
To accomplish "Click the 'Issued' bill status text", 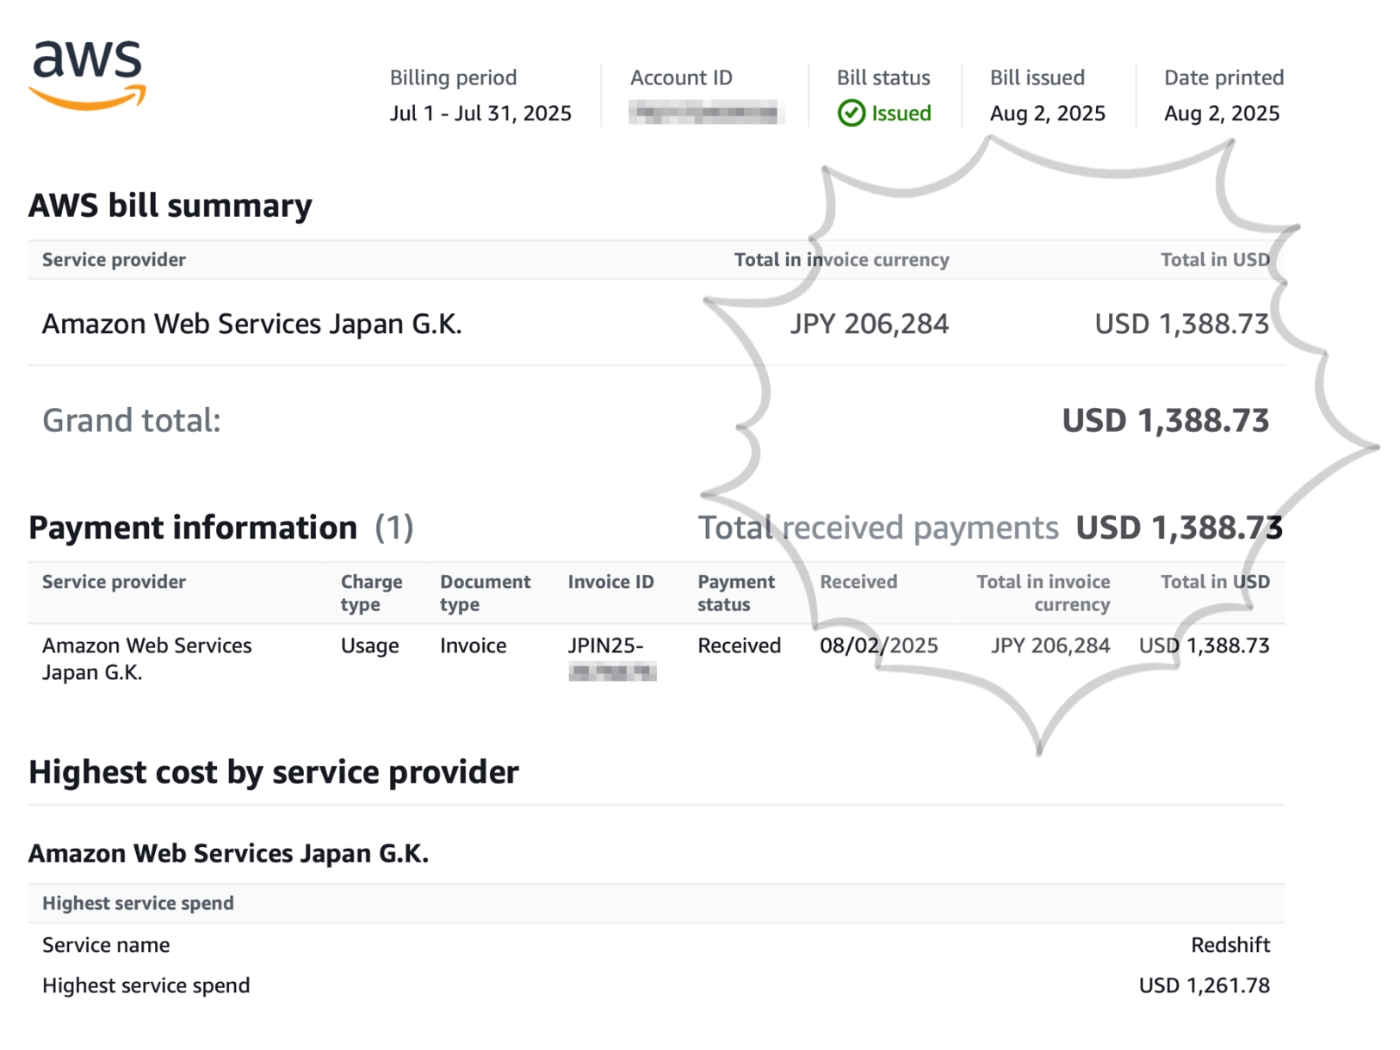I will [901, 113].
